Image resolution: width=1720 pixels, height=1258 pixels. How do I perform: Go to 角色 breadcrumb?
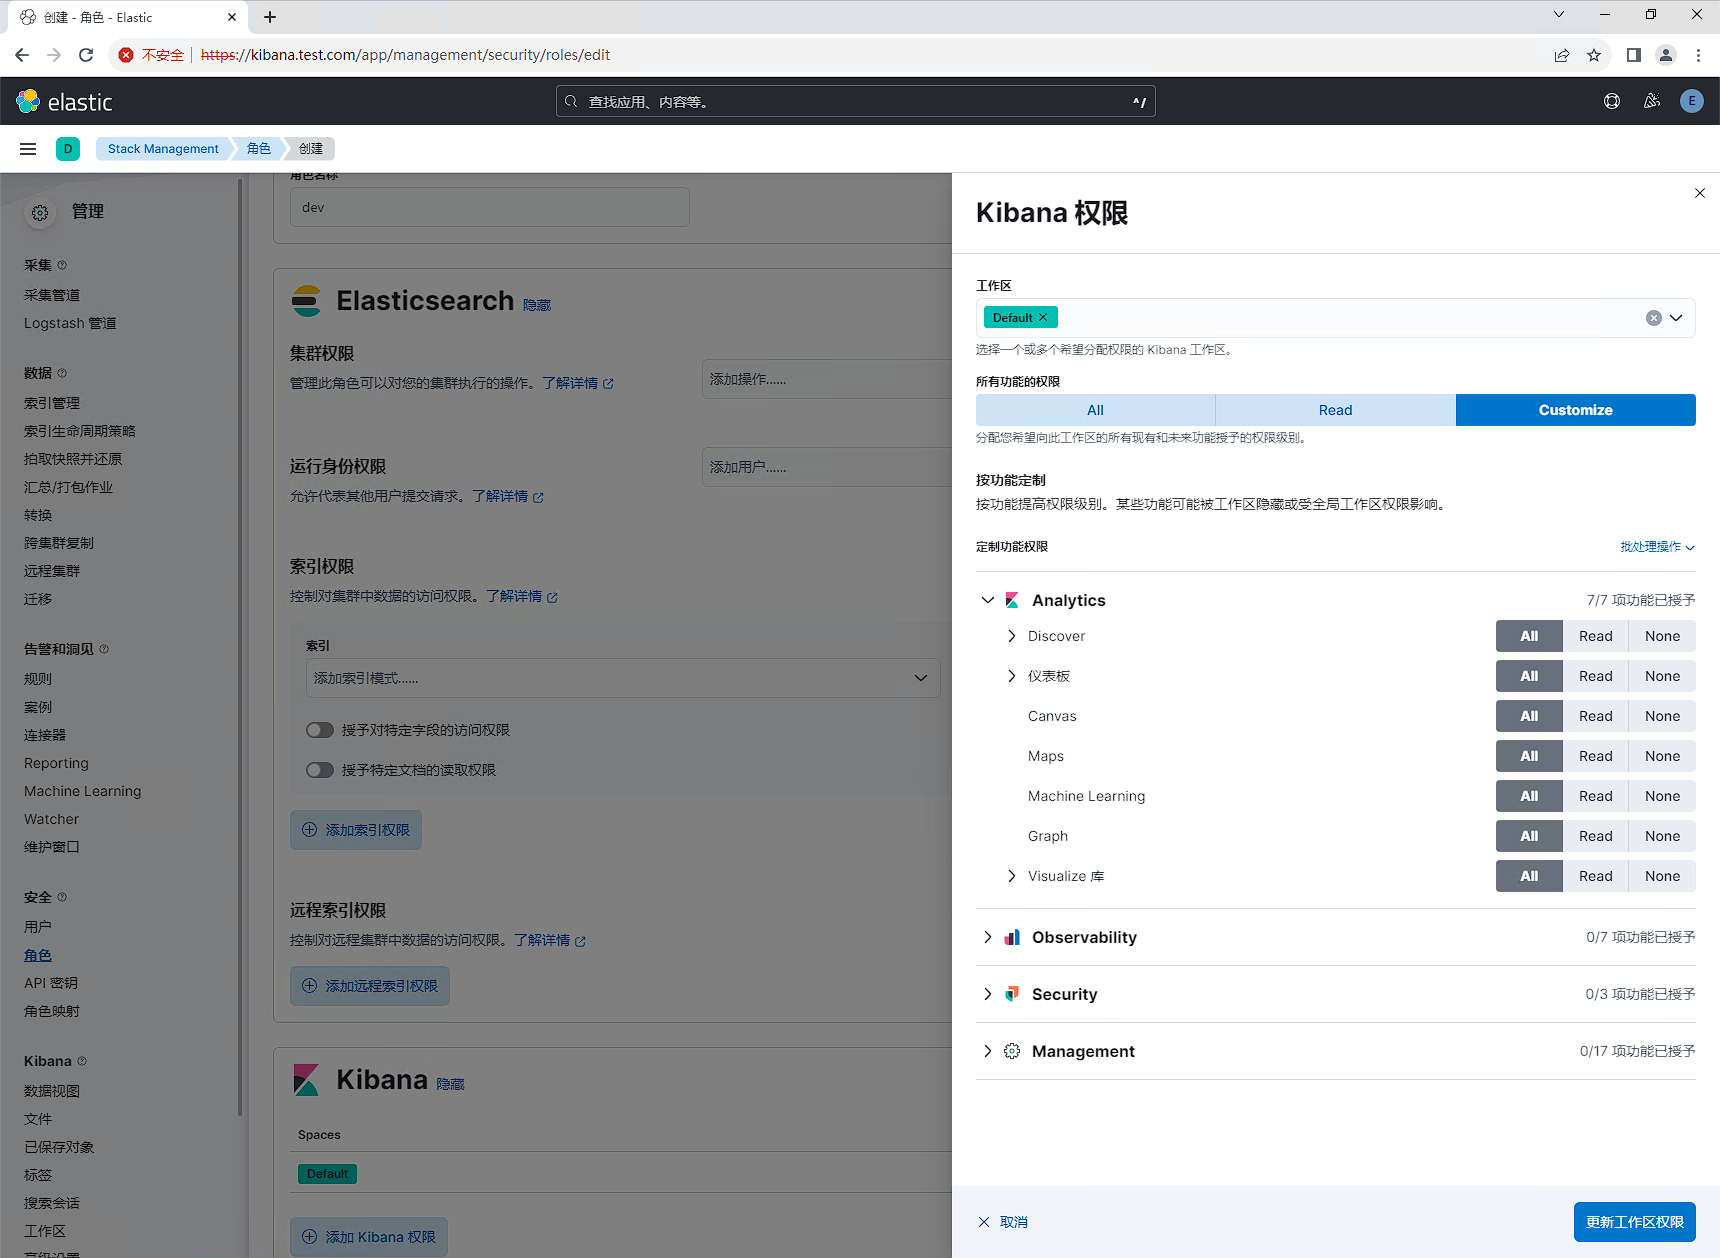tap(259, 149)
